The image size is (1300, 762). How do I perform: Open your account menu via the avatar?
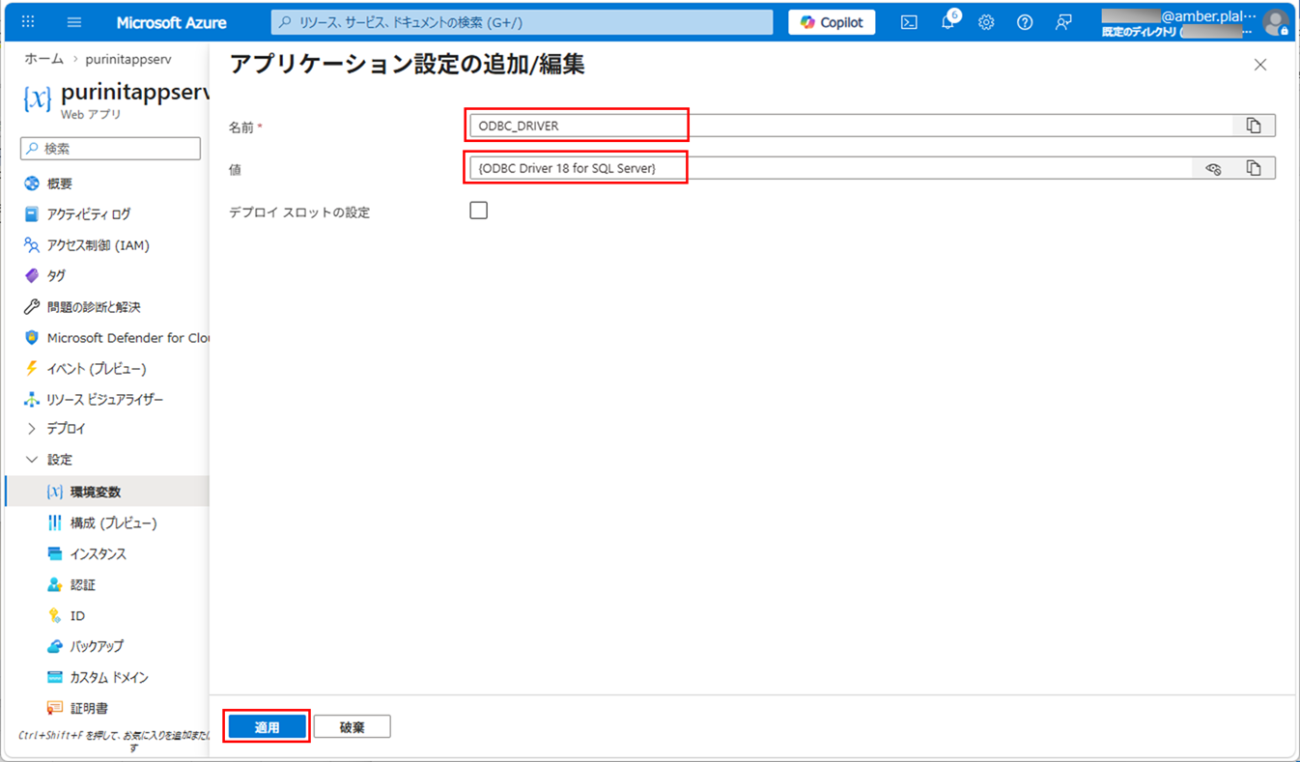[1275, 24]
